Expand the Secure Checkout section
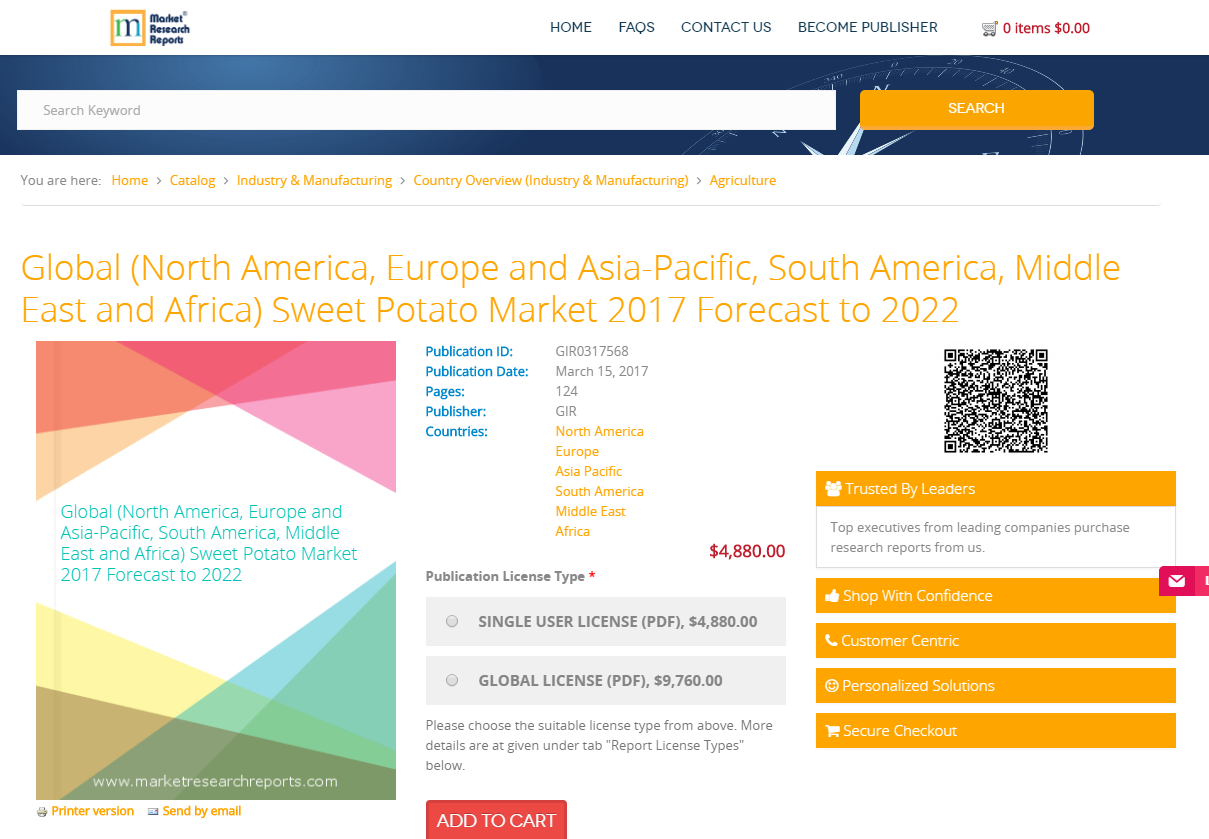The height and width of the screenshot is (839, 1209). tap(995, 731)
